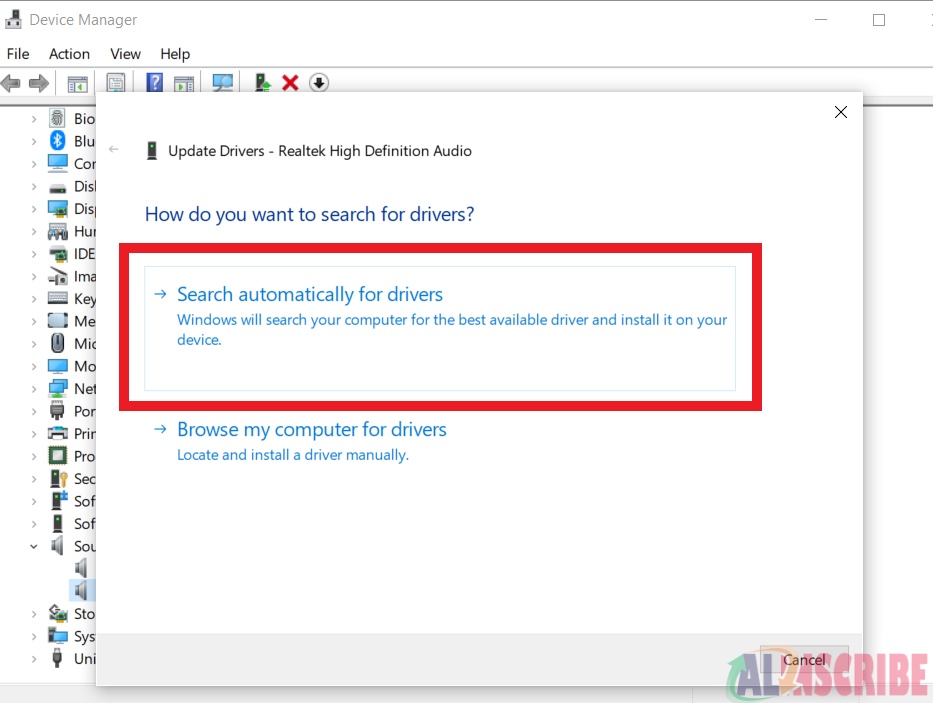Click the Update device driver toolbar icon
933x703 pixels.
coord(262,82)
